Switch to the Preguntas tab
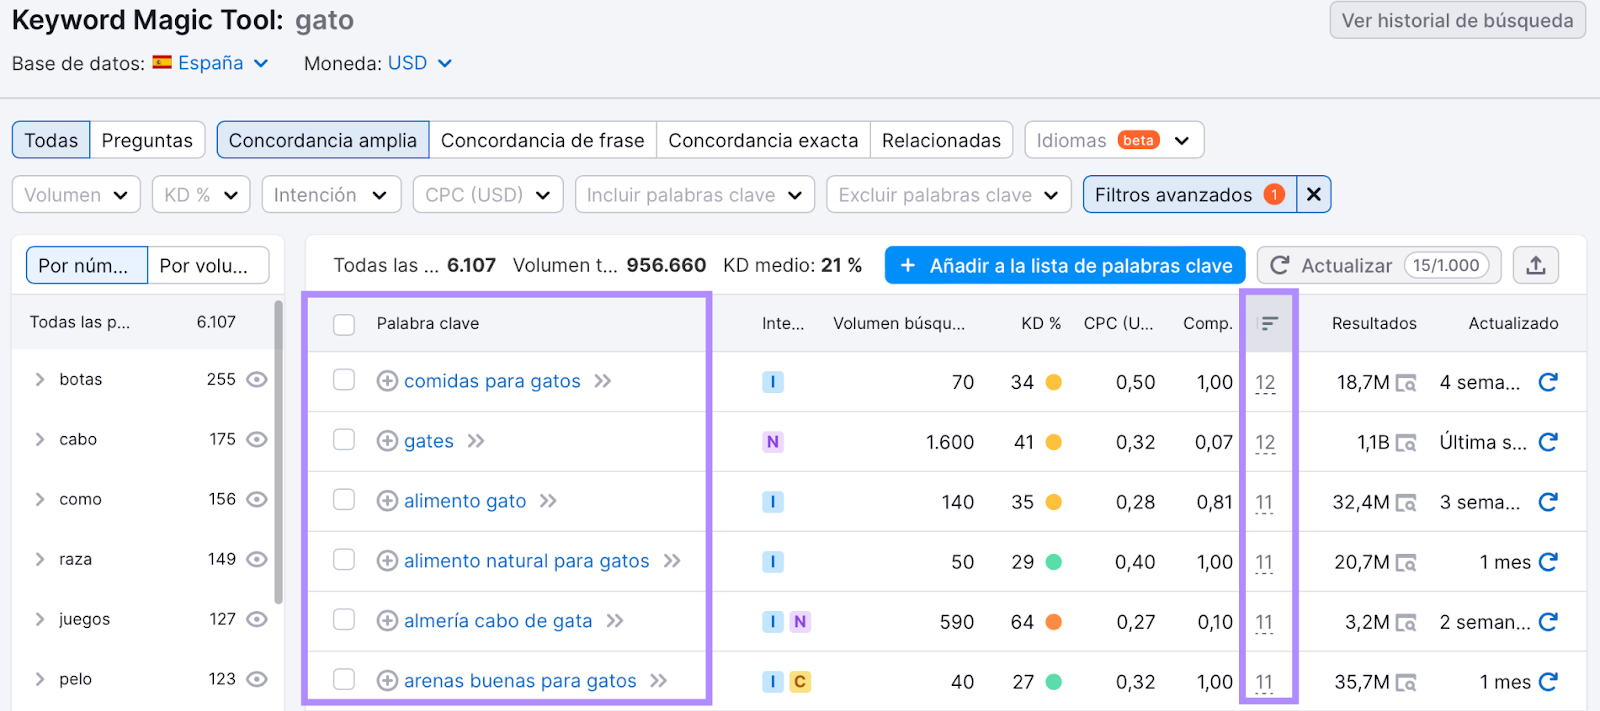Image resolution: width=1600 pixels, height=711 pixels. coord(147,140)
